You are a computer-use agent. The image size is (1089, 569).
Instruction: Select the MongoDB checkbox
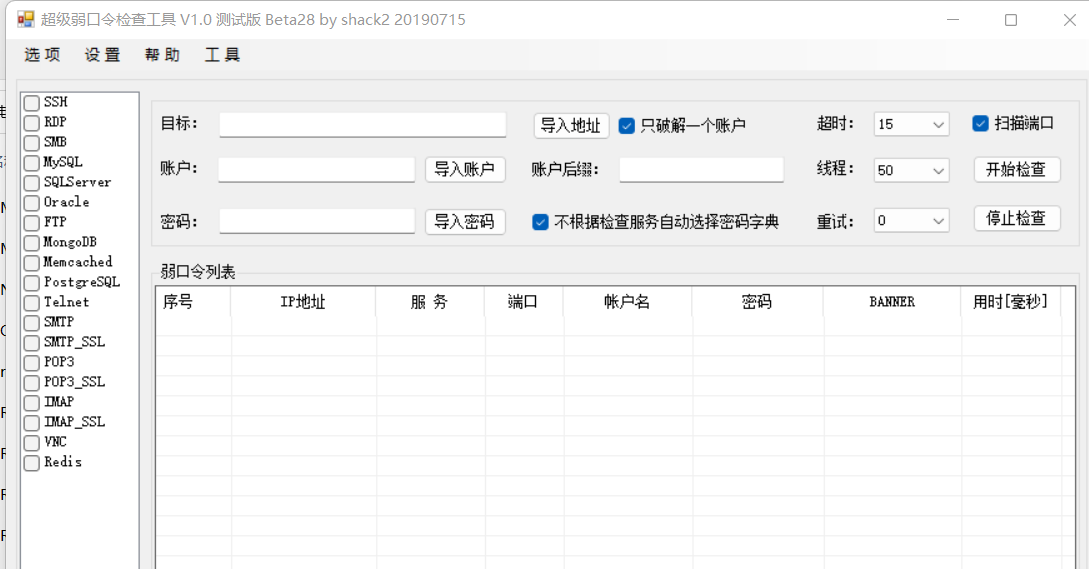tap(31, 243)
